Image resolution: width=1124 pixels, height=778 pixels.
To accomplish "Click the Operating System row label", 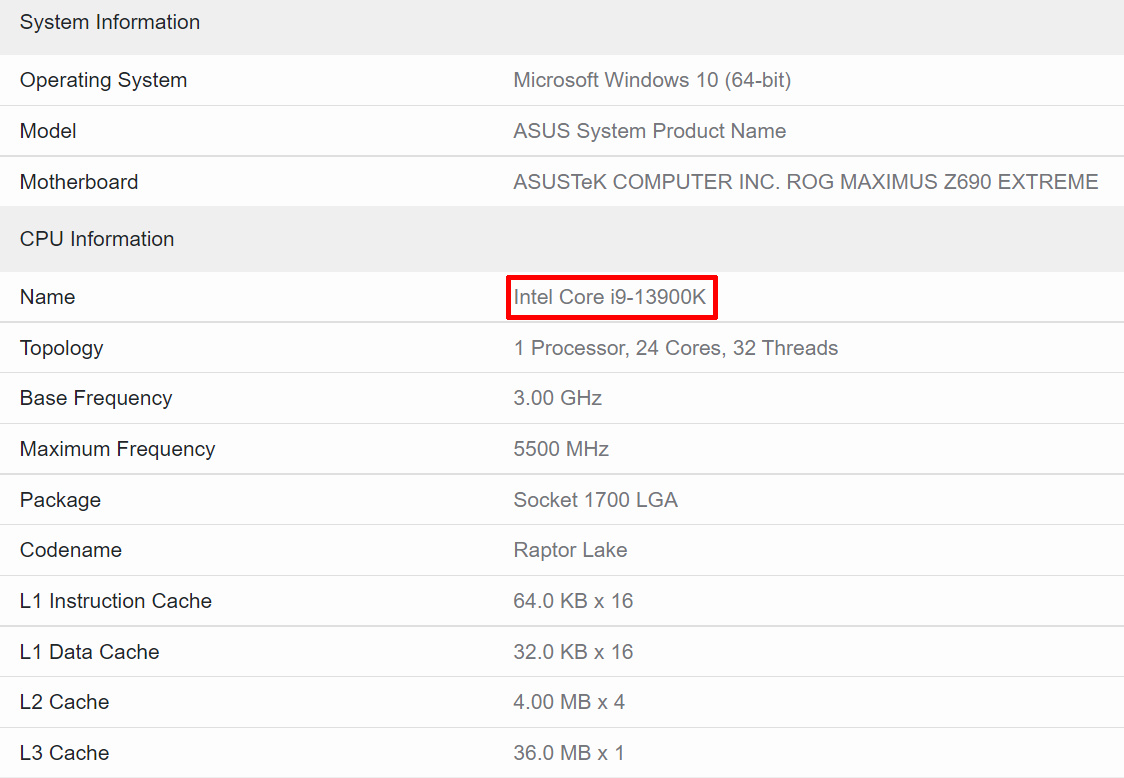I will tap(103, 80).
